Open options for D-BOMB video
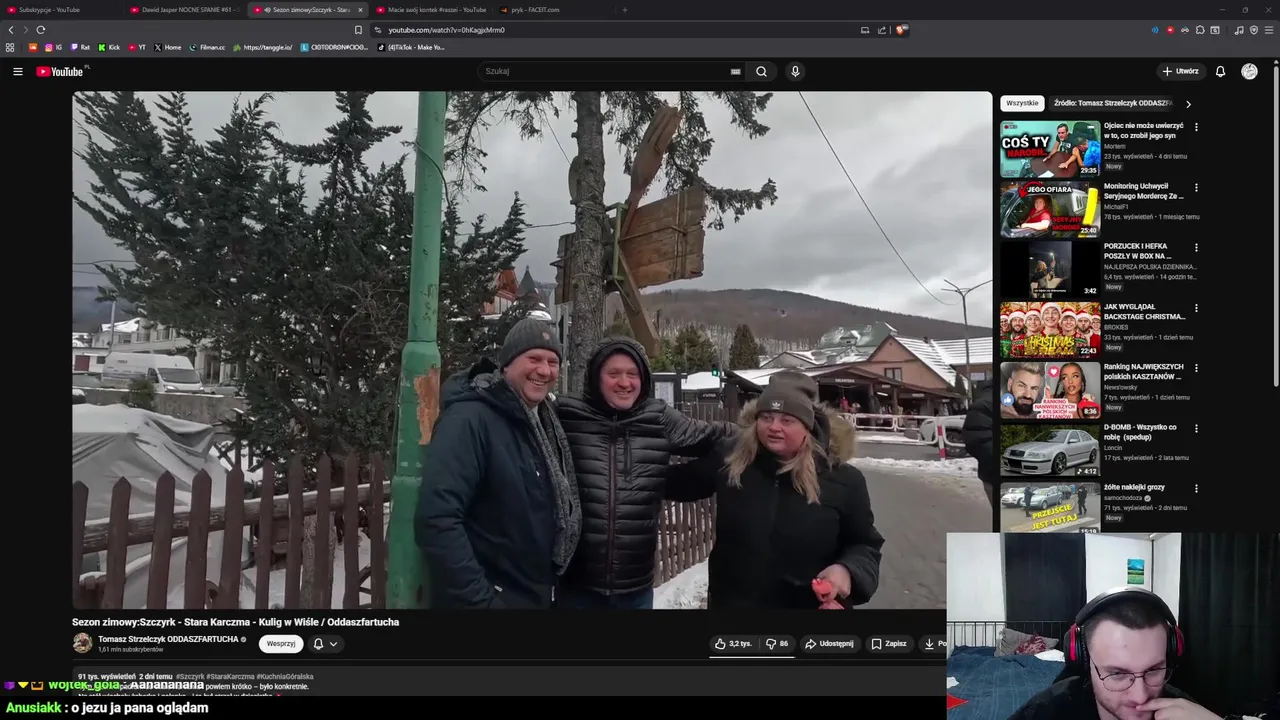 (1196, 428)
